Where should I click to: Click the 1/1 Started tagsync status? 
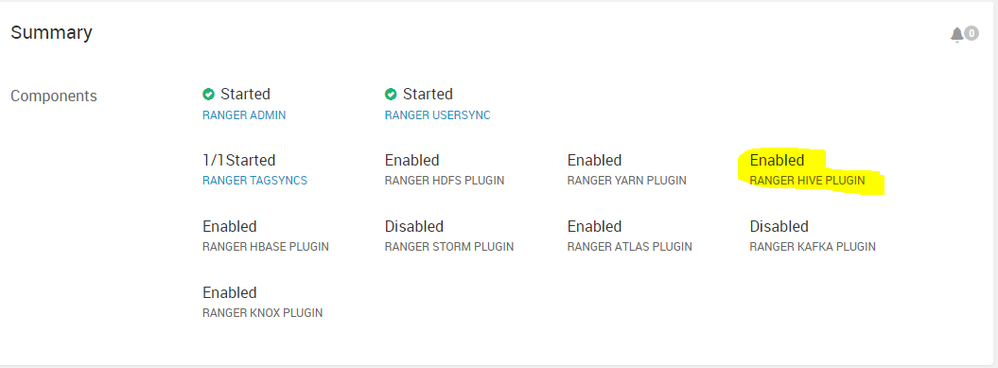239,160
